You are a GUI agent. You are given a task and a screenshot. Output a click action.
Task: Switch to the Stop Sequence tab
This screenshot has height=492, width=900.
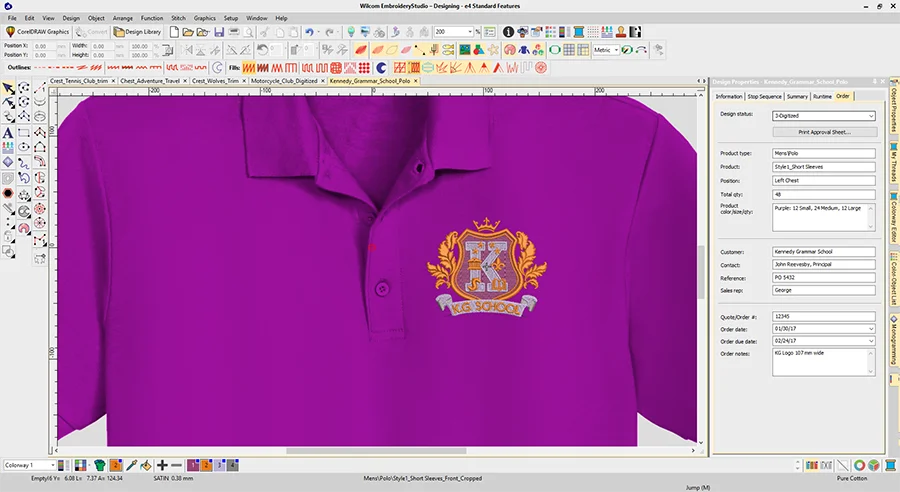click(x=765, y=96)
